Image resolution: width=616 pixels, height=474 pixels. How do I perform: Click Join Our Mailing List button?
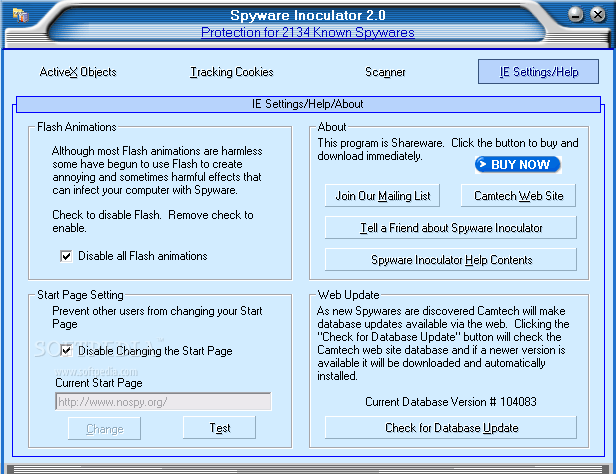click(382, 196)
